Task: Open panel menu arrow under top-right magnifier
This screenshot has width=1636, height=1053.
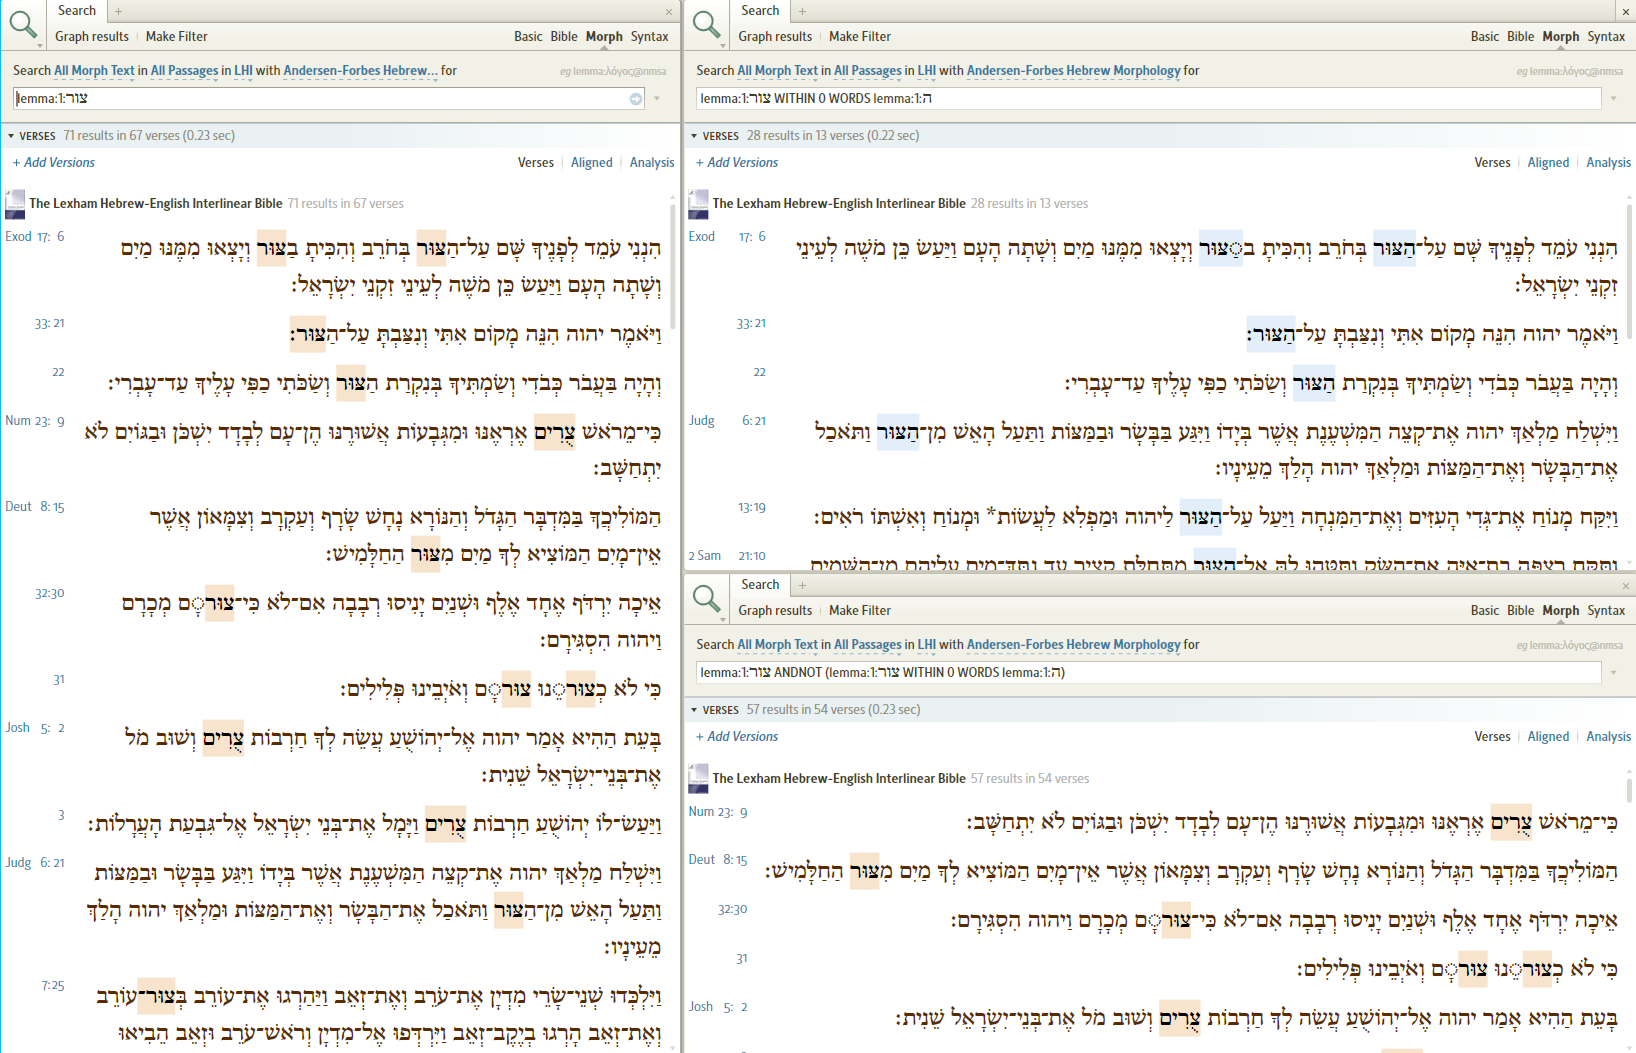Action: (722, 45)
